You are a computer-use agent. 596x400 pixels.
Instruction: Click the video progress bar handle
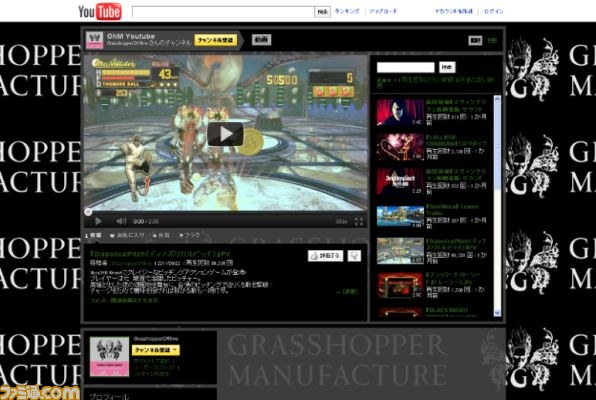(88, 212)
